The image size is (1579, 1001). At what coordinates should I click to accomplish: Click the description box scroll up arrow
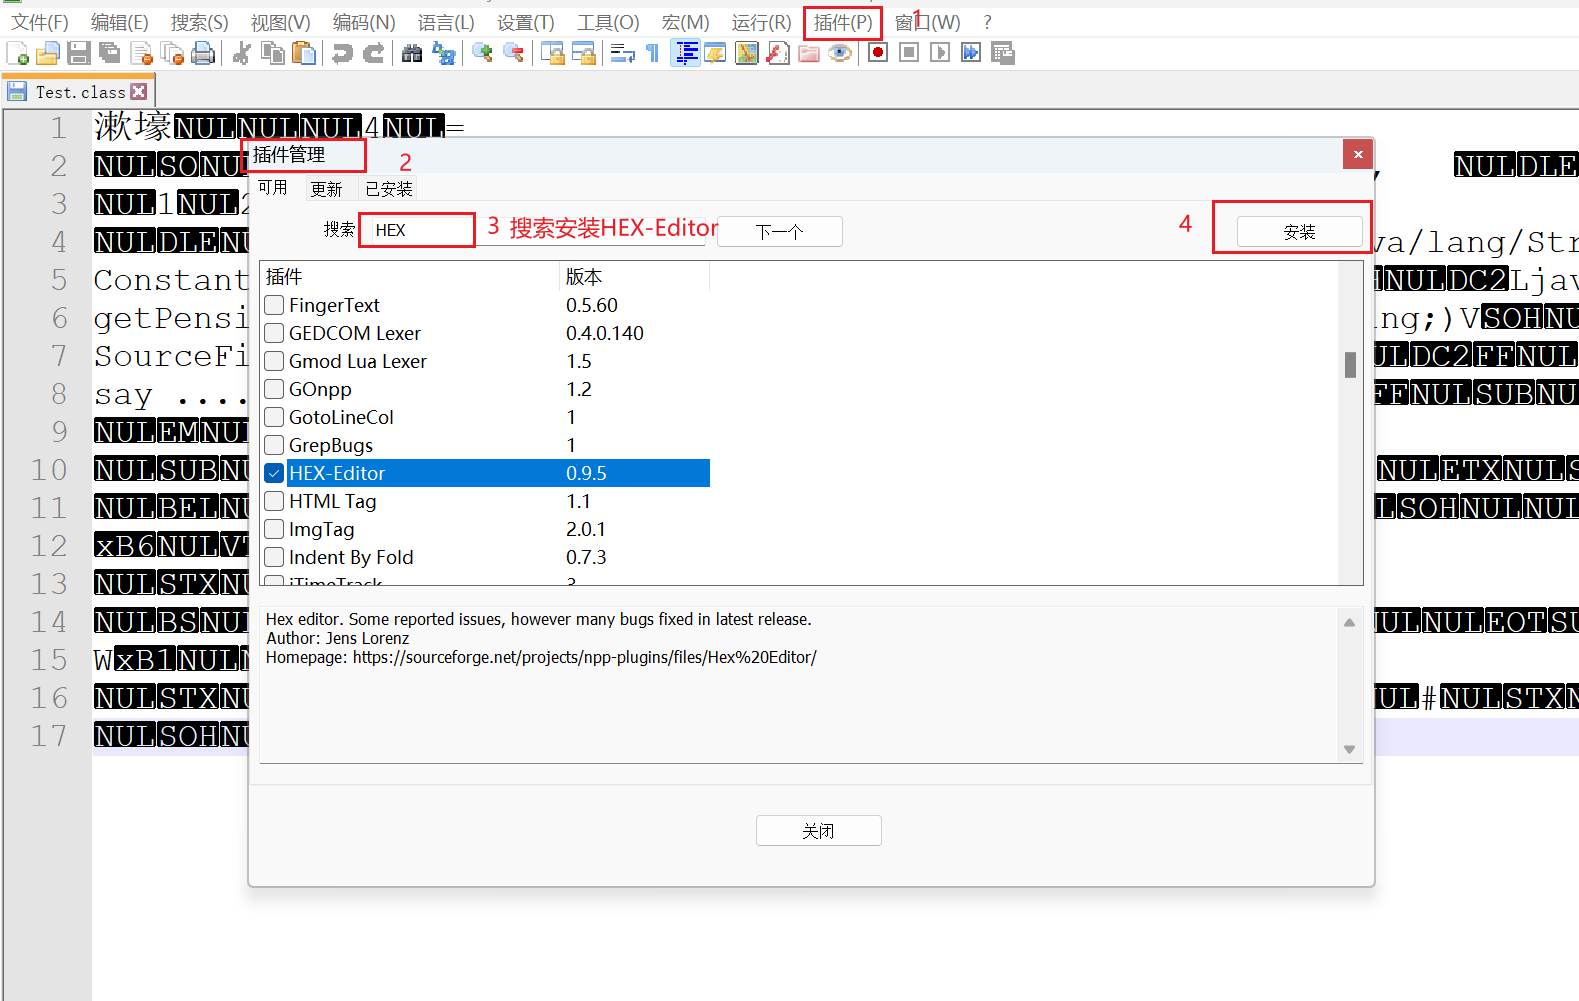(1350, 622)
